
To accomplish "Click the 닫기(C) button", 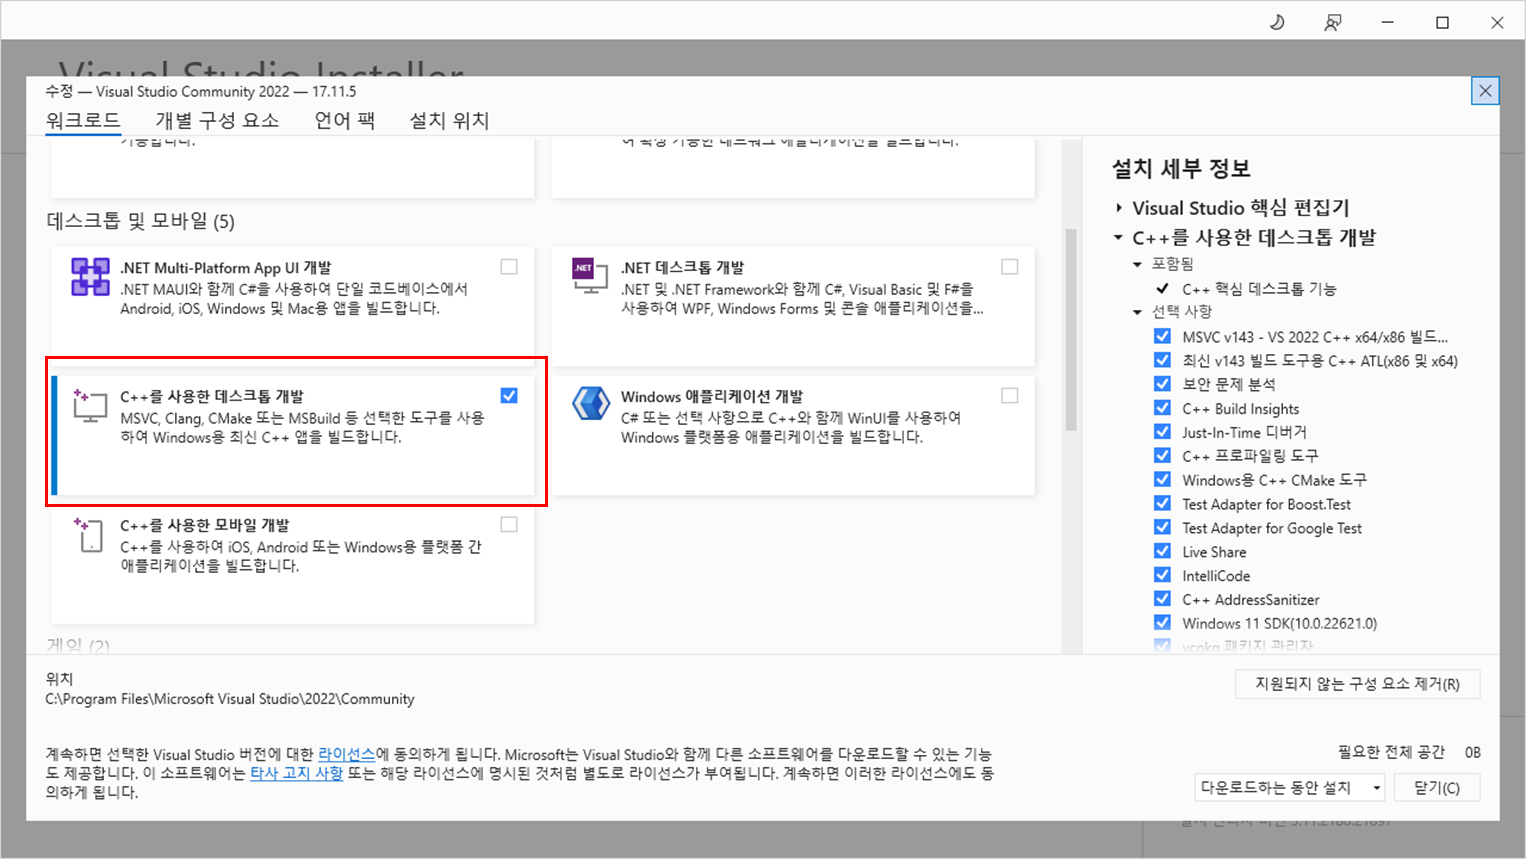I will (x=1437, y=788).
